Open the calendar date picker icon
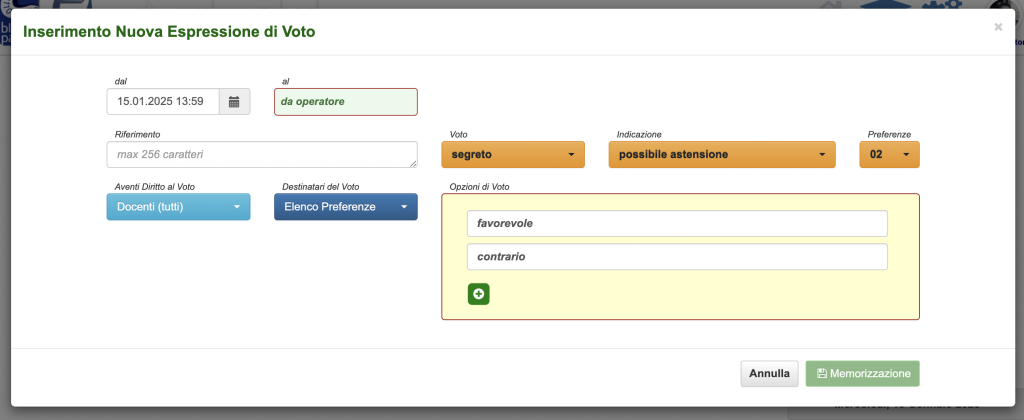This screenshot has height=420, width=1024. [x=234, y=101]
